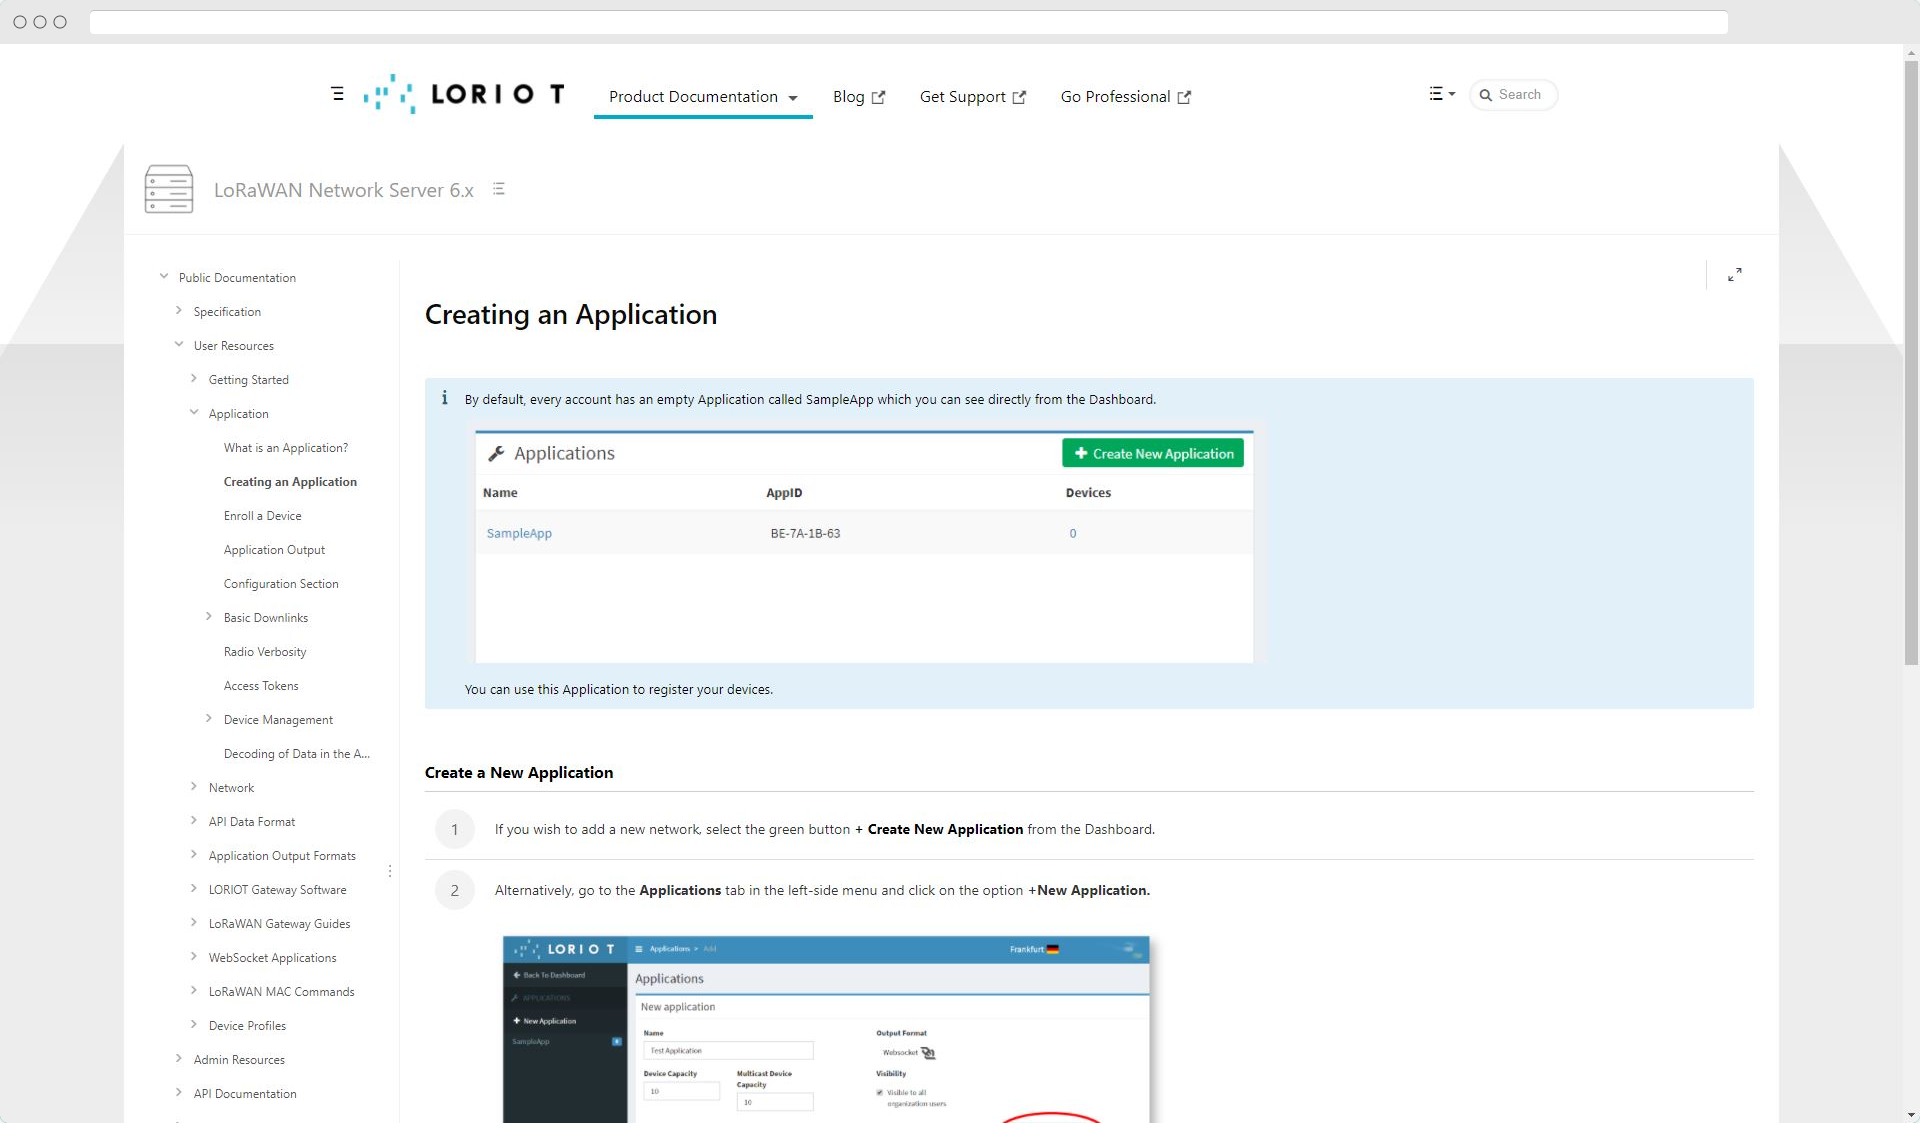Expand the Basic Downlinks tree node
Image resolution: width=1920 pixels, height=1123 pixels.
coord(209,617)
